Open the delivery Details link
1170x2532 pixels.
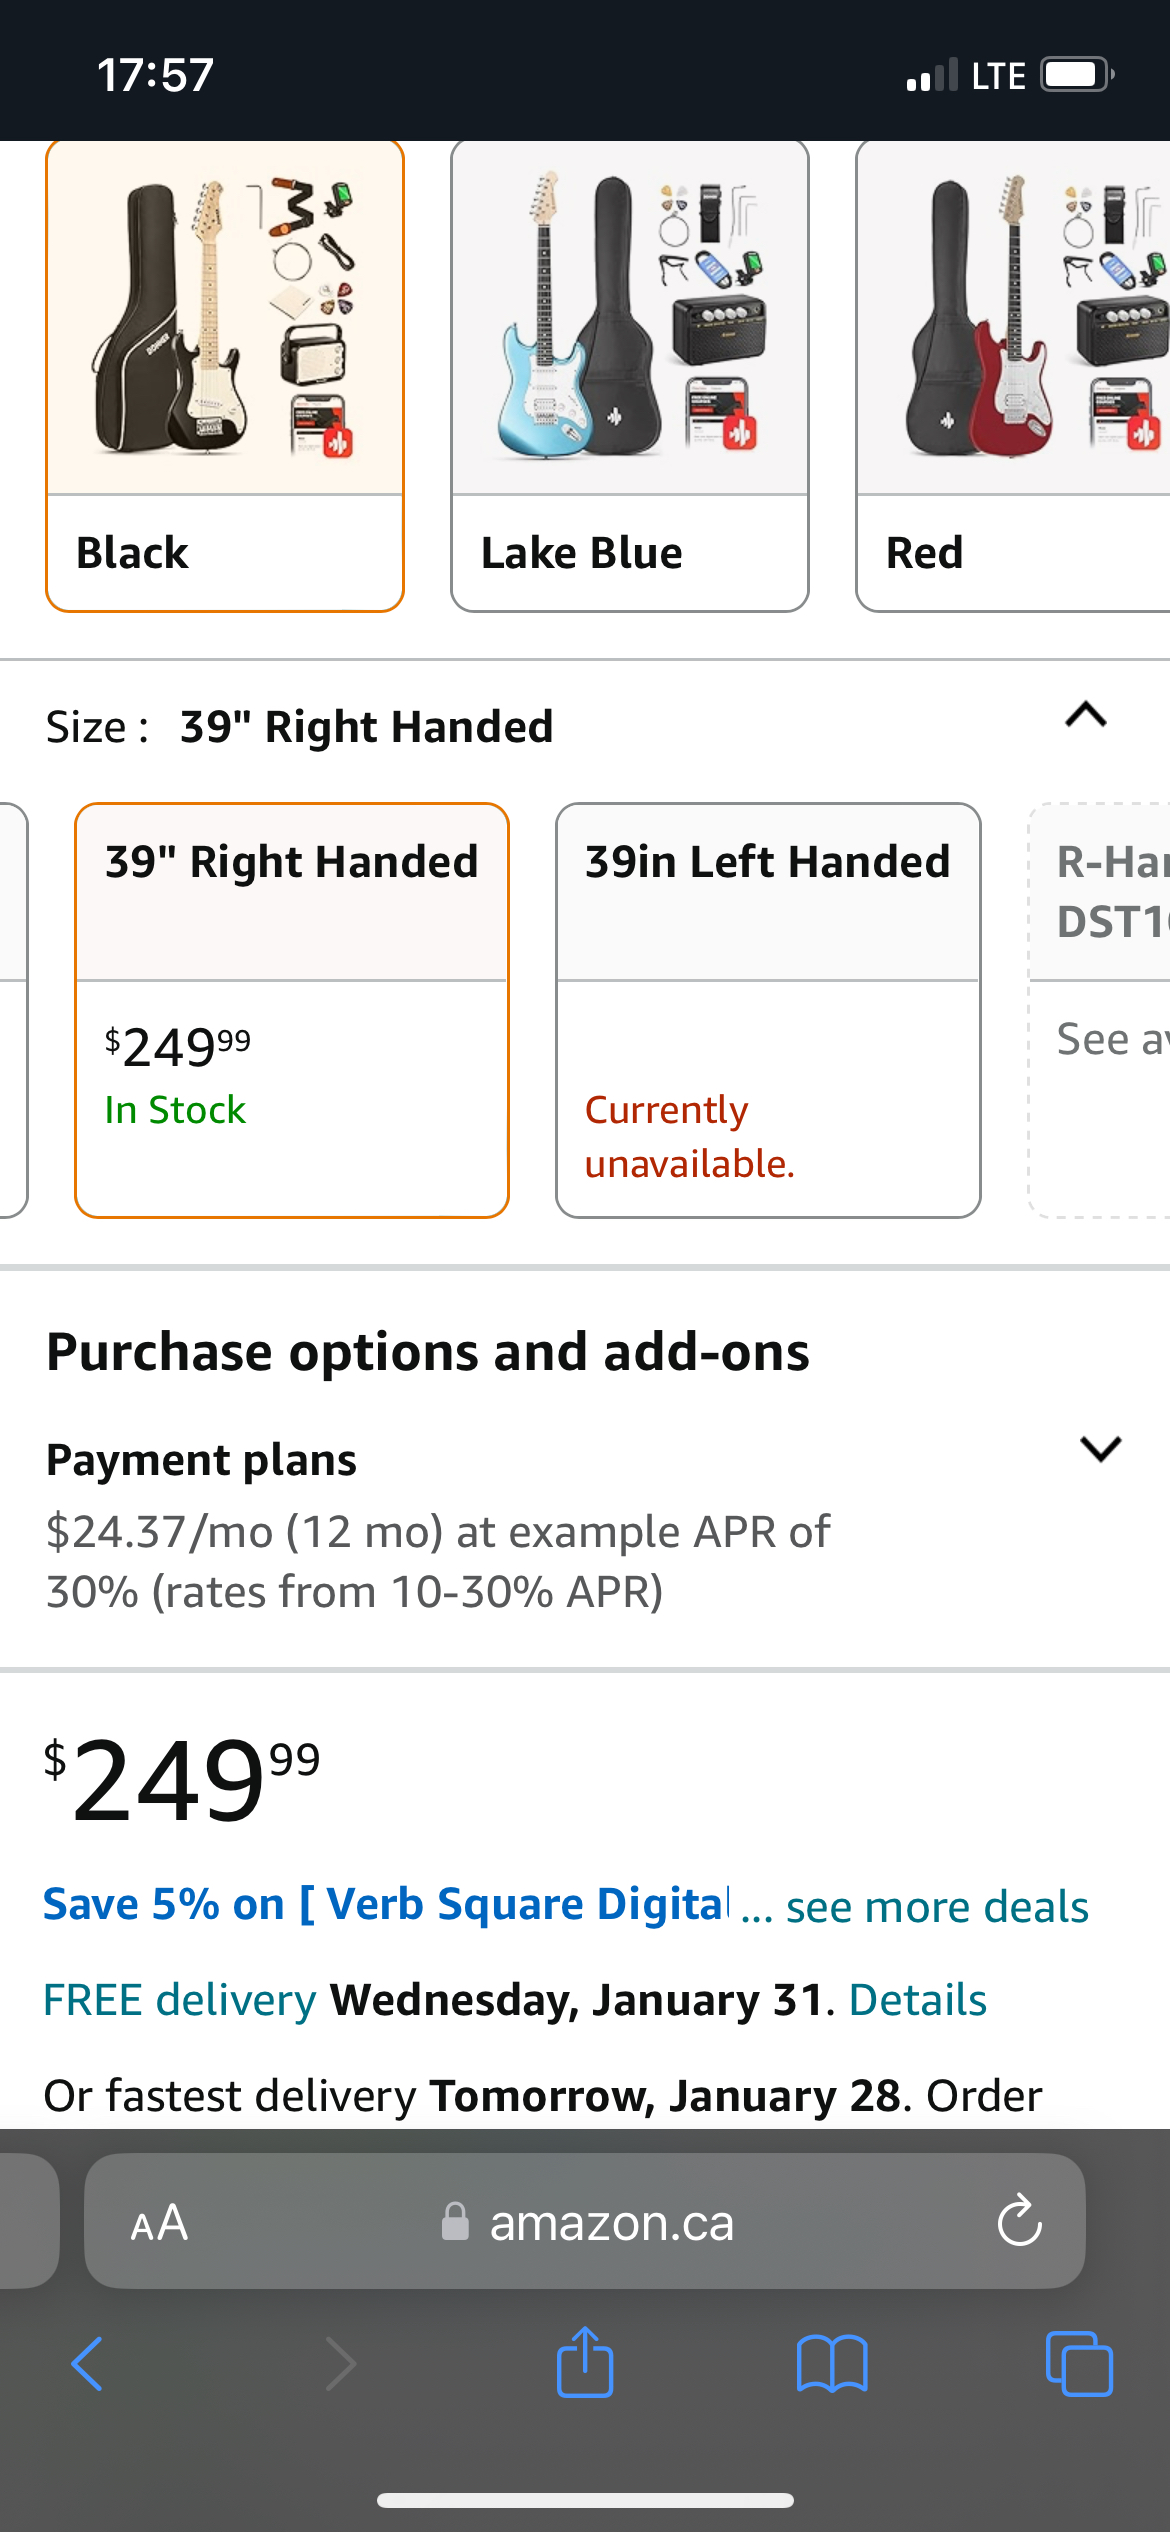(918, 2000)
